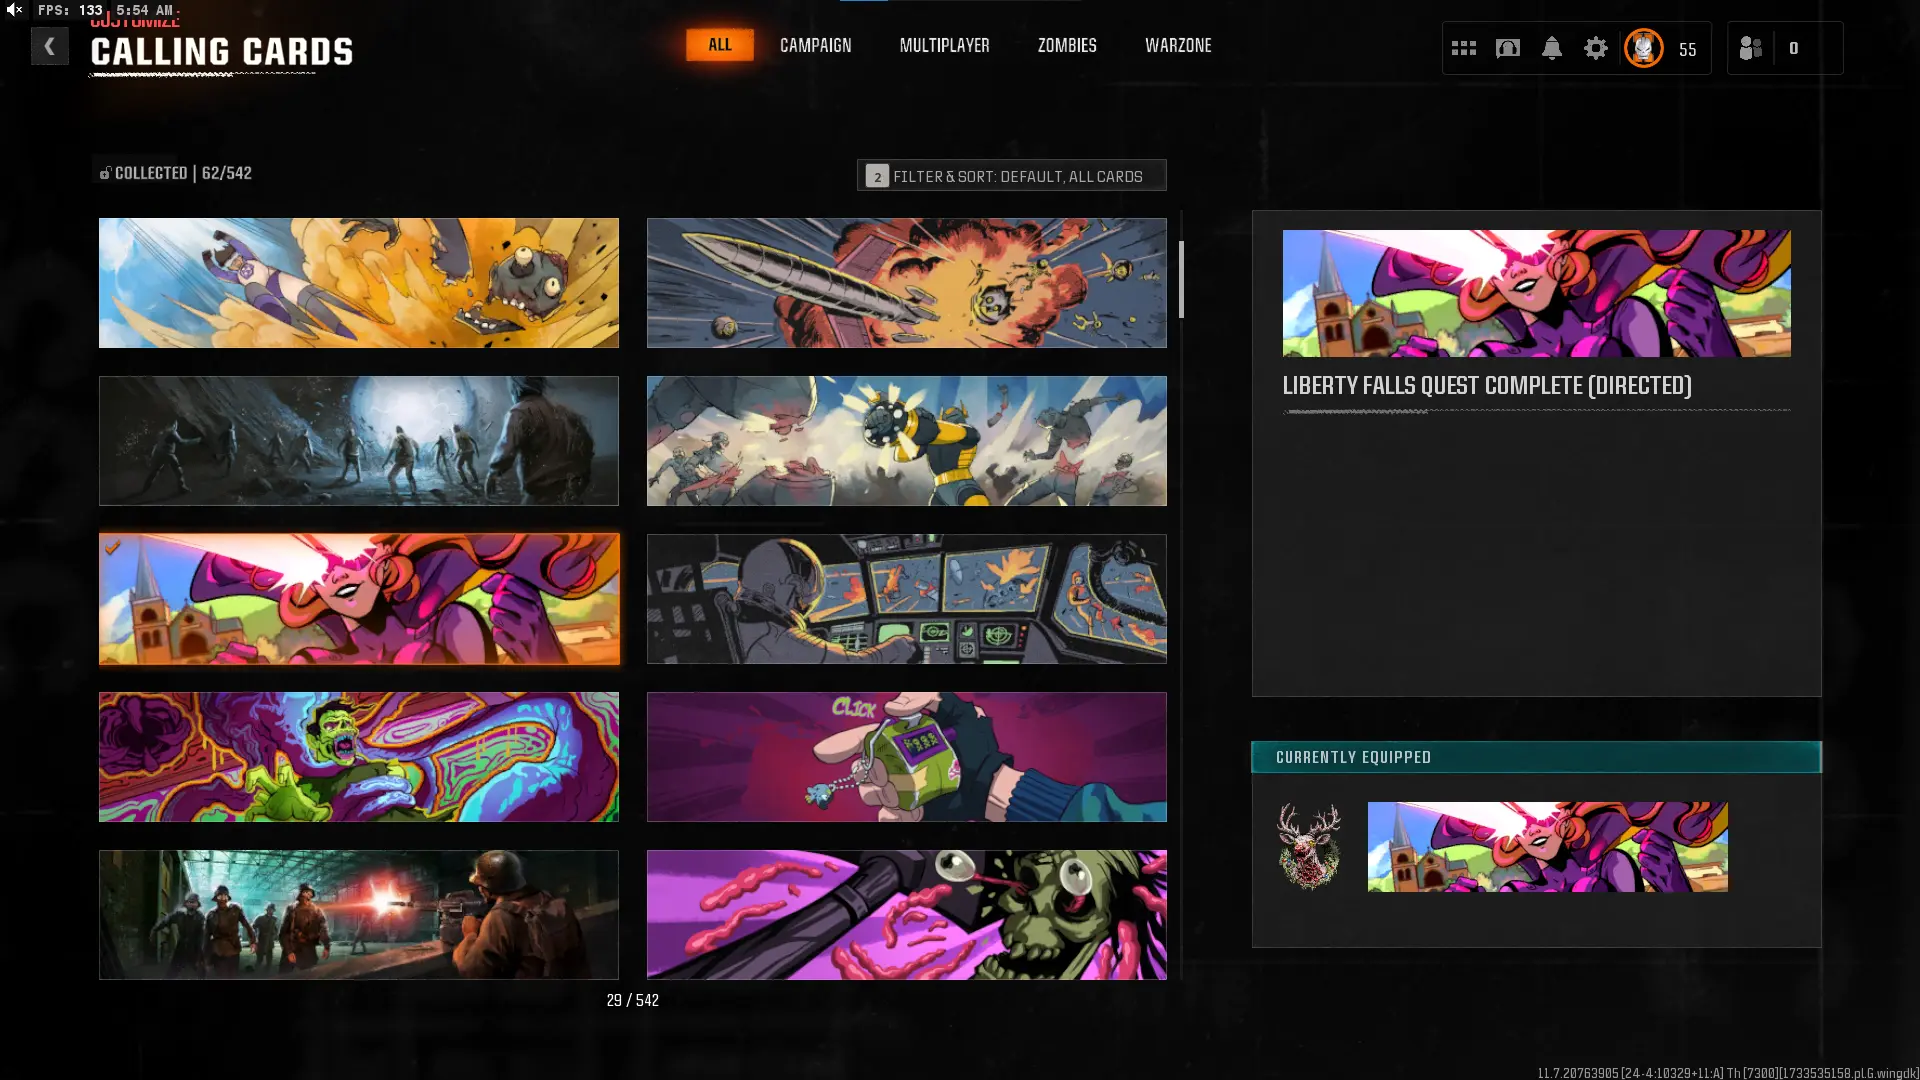
Task: Switch to the Campaign tab
Action: click(x=815, y=46)
